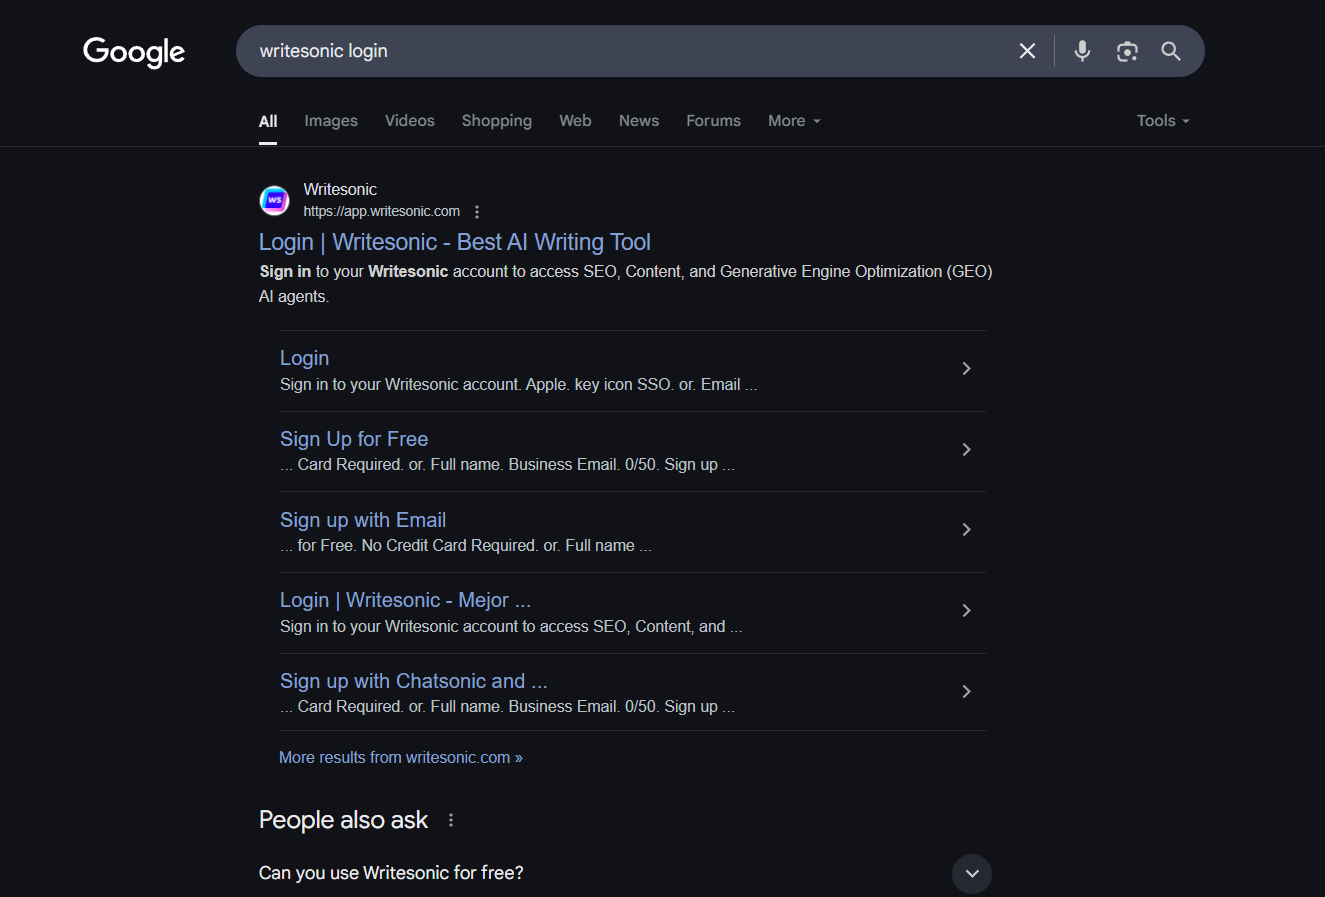Open Login | Writesonic - Mejor sitelink
Image resolution: width=1325 pixels, height=897 pixels.
pyautogui.click(x=405, y=600)
